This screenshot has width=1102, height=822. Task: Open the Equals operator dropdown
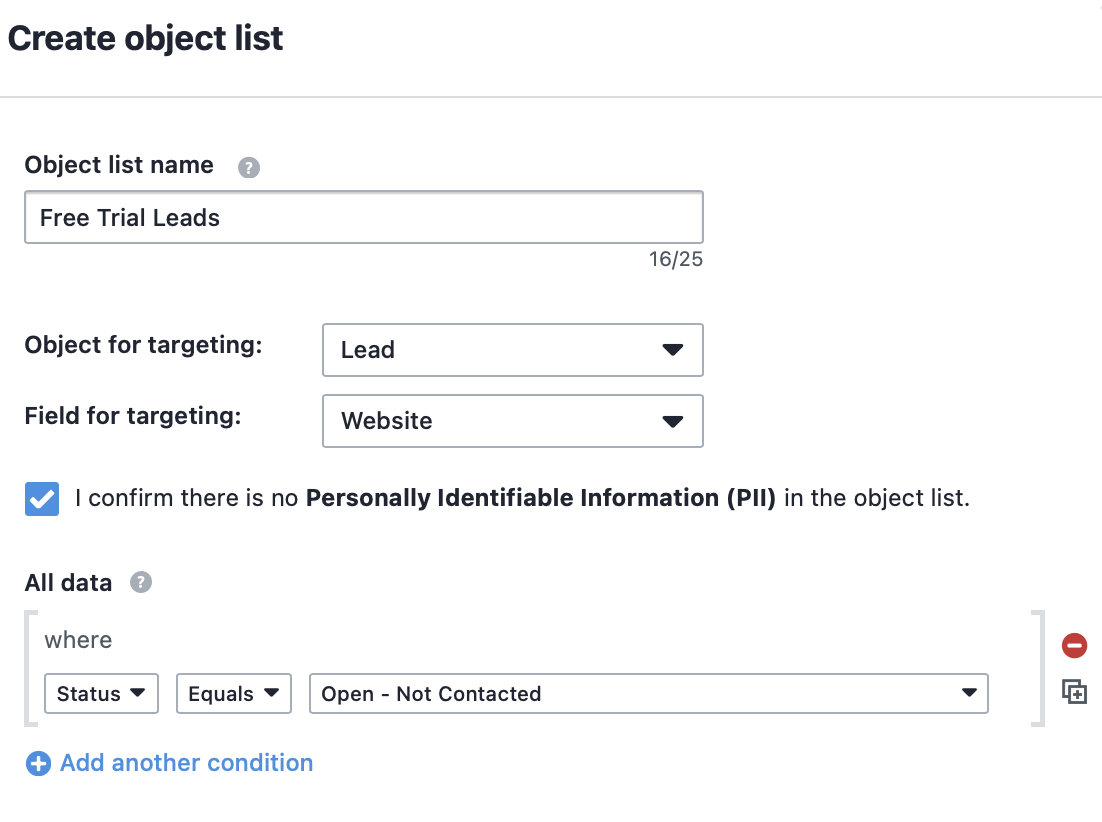click(x=234, y=693)
